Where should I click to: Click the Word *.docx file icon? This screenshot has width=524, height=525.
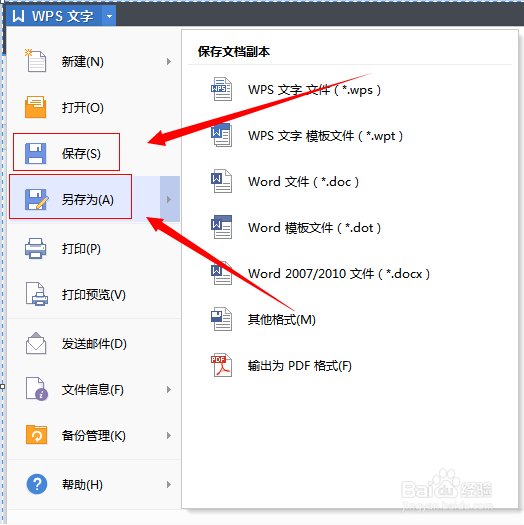point(221,273)
